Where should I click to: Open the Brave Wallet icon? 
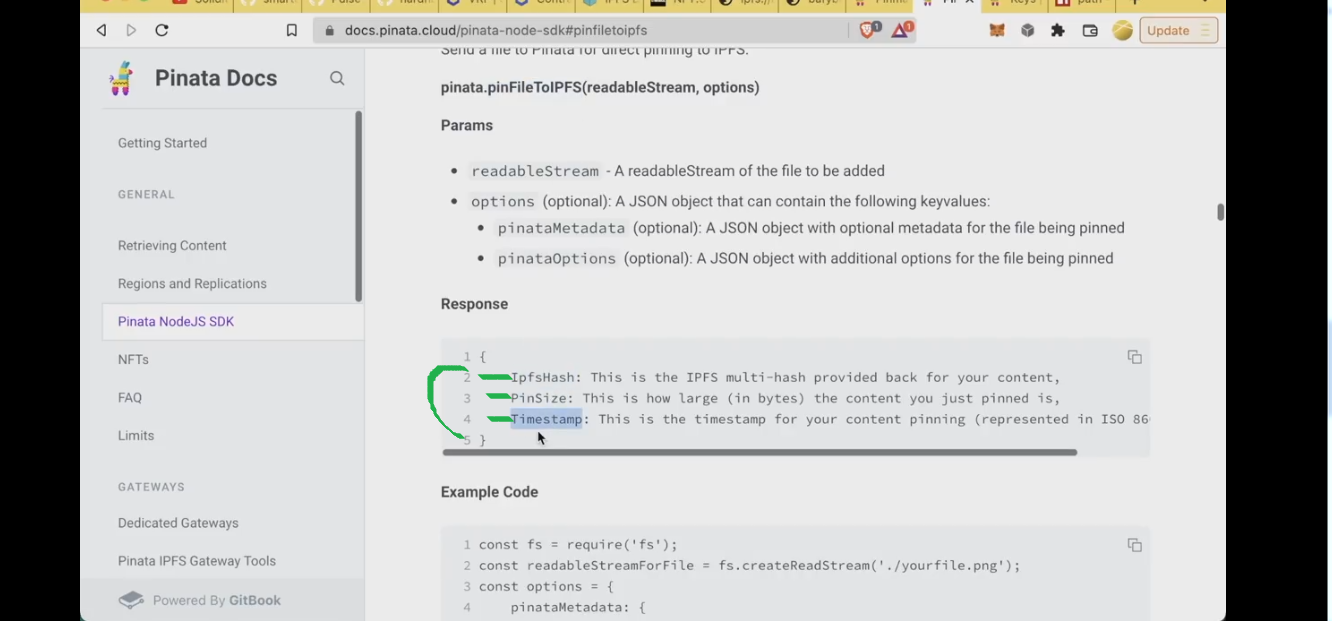(x=1090, y=31)
